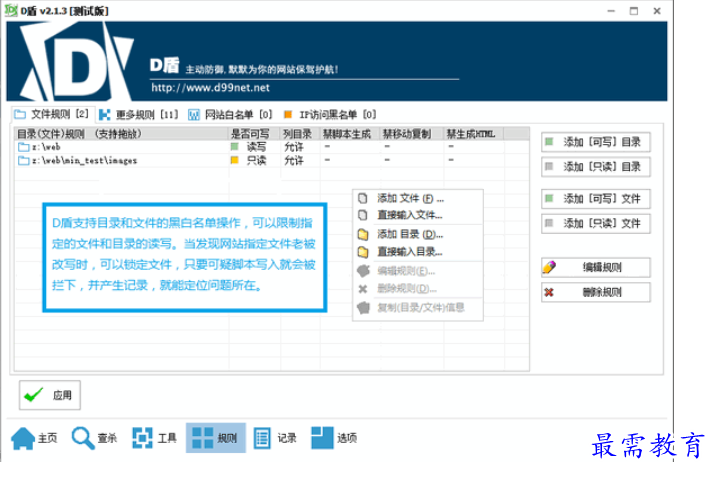Apply changes with 应用 button

coord(50,395)
